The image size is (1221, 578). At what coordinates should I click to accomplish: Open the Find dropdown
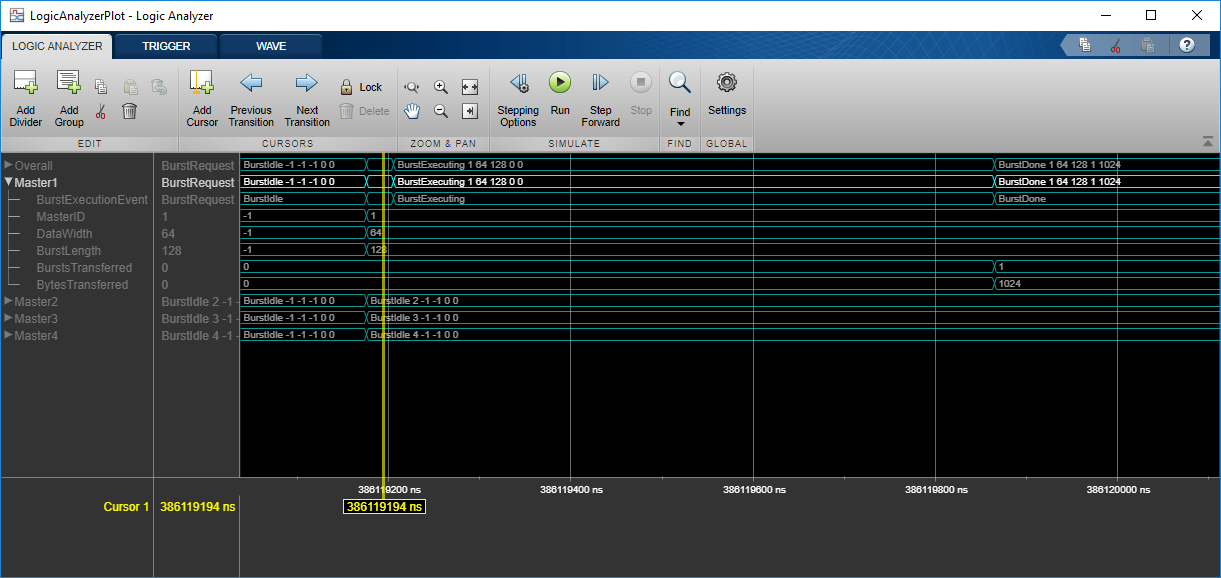click(x=680, y=123)
